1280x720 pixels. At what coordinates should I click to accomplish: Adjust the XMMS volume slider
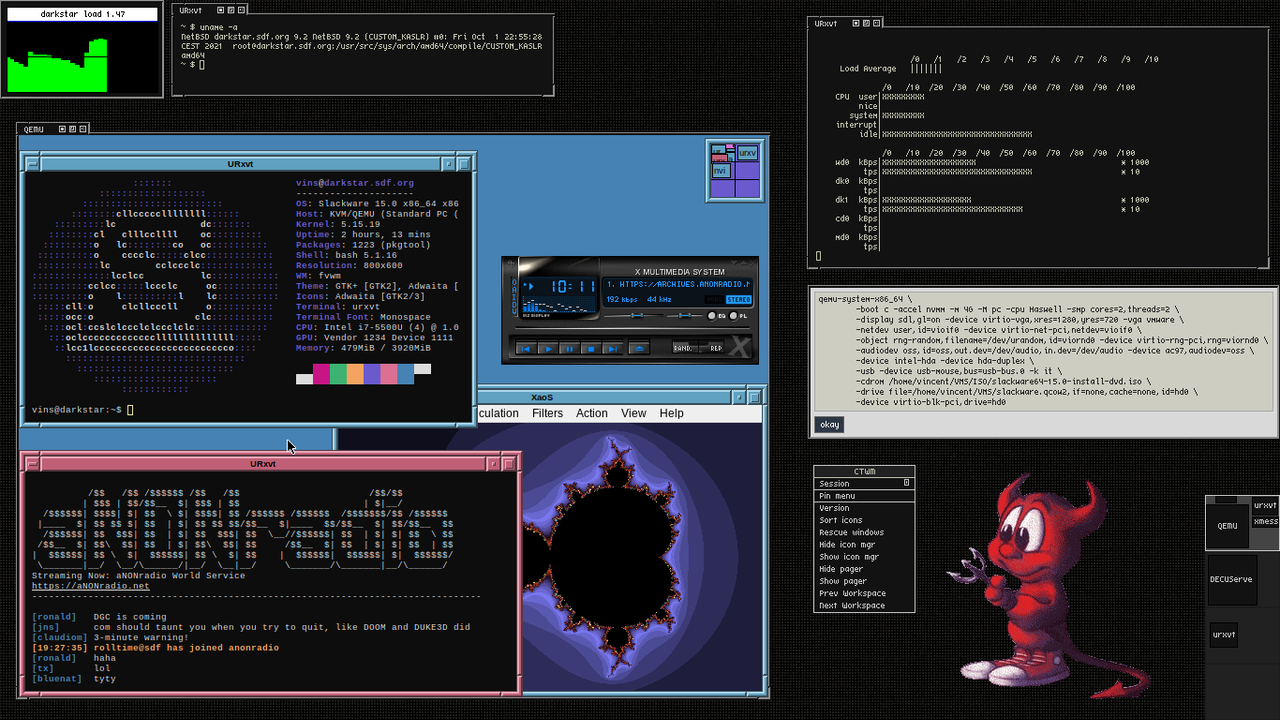[x=634, y=316]
